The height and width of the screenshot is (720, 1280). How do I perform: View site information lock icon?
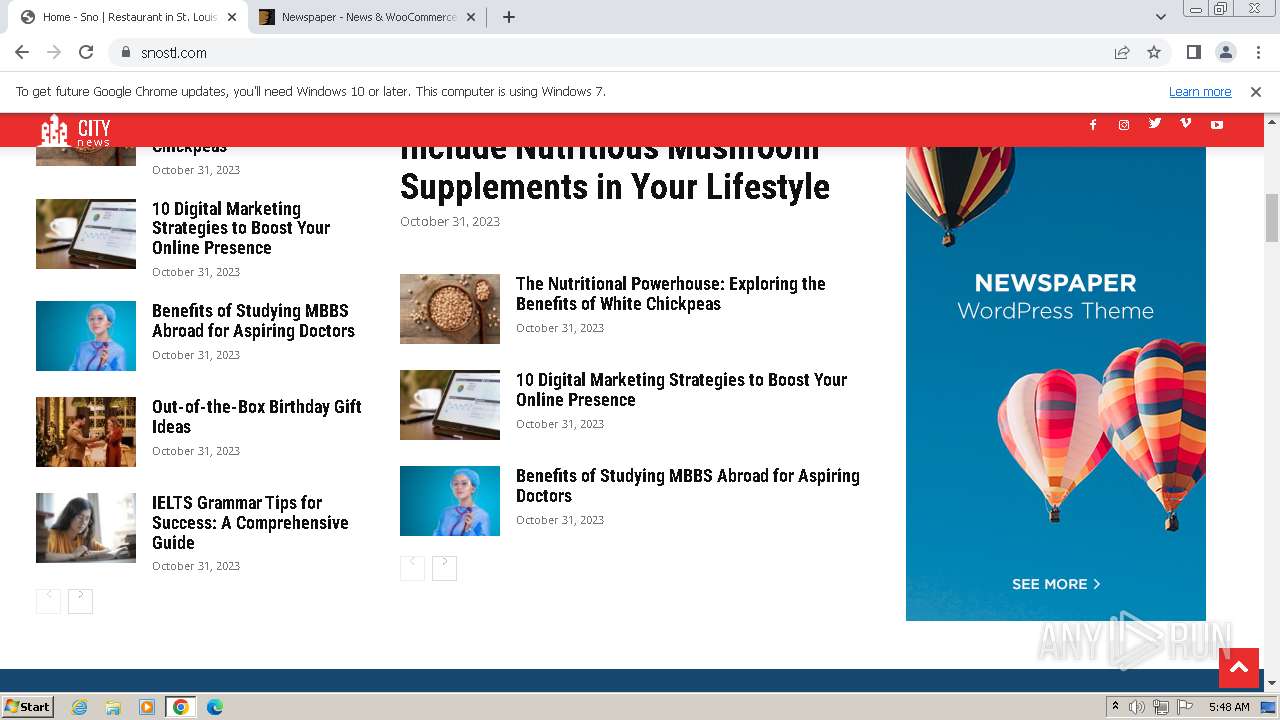126,53
